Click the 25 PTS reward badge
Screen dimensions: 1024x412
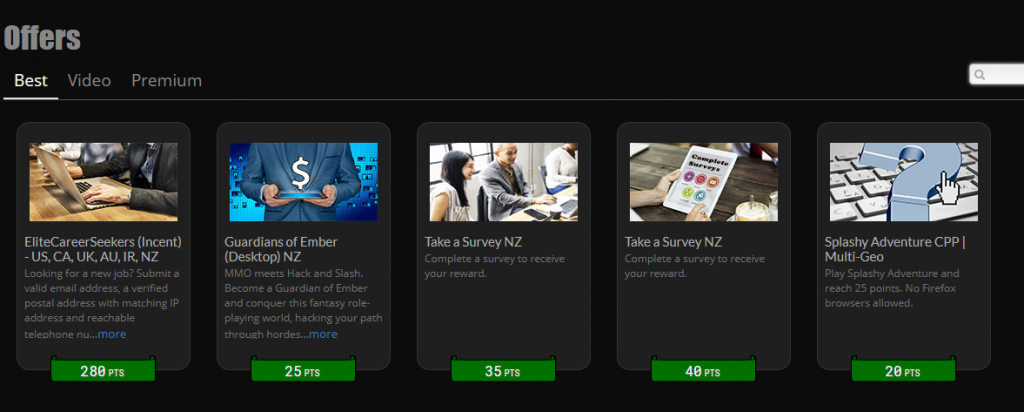(x=304, y=370)
